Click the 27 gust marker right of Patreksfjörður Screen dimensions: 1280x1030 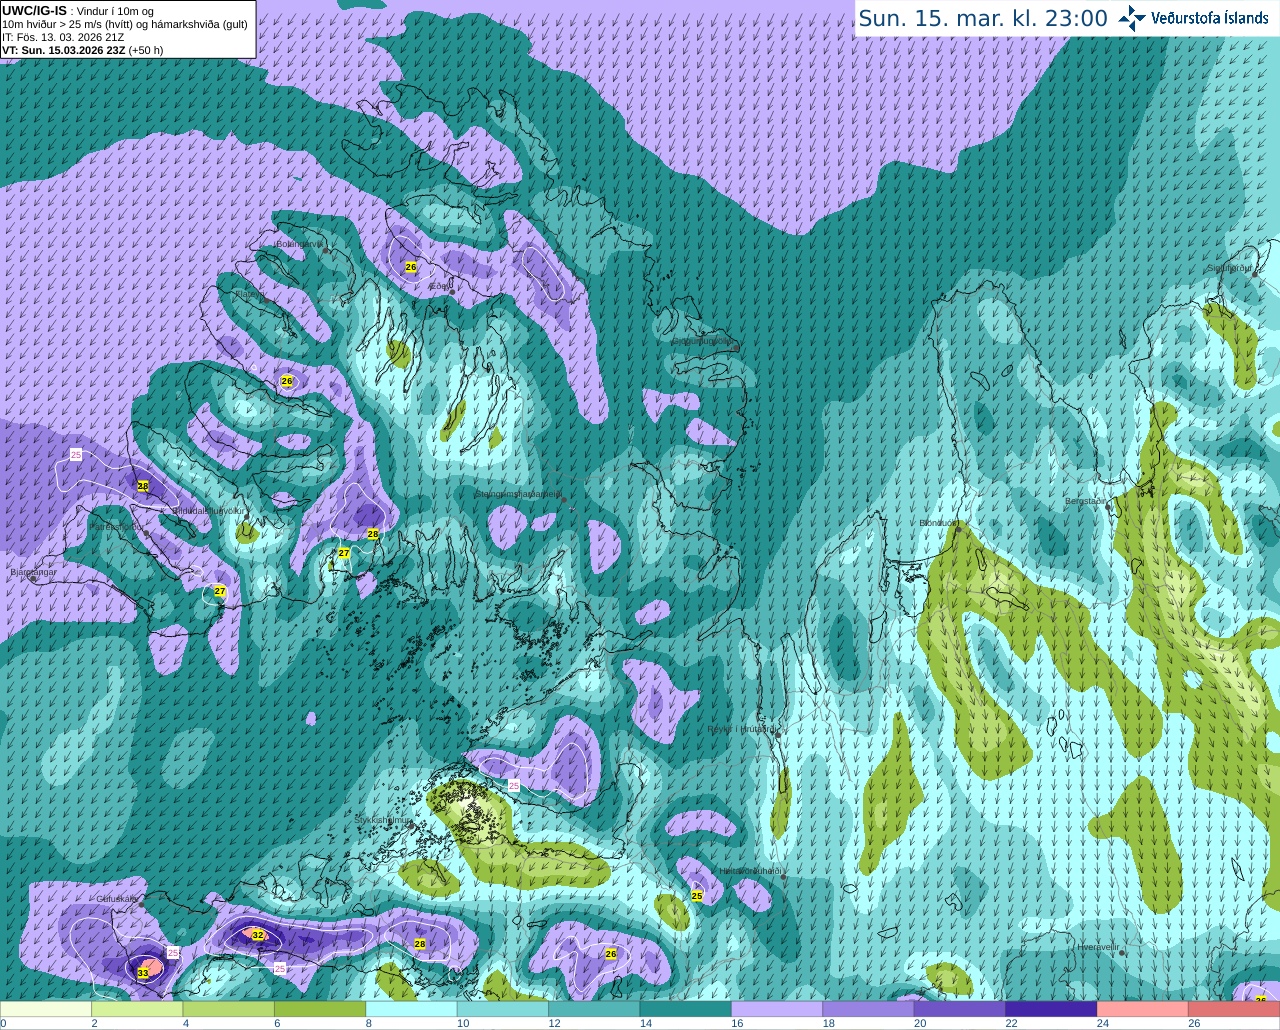[220, 592]
